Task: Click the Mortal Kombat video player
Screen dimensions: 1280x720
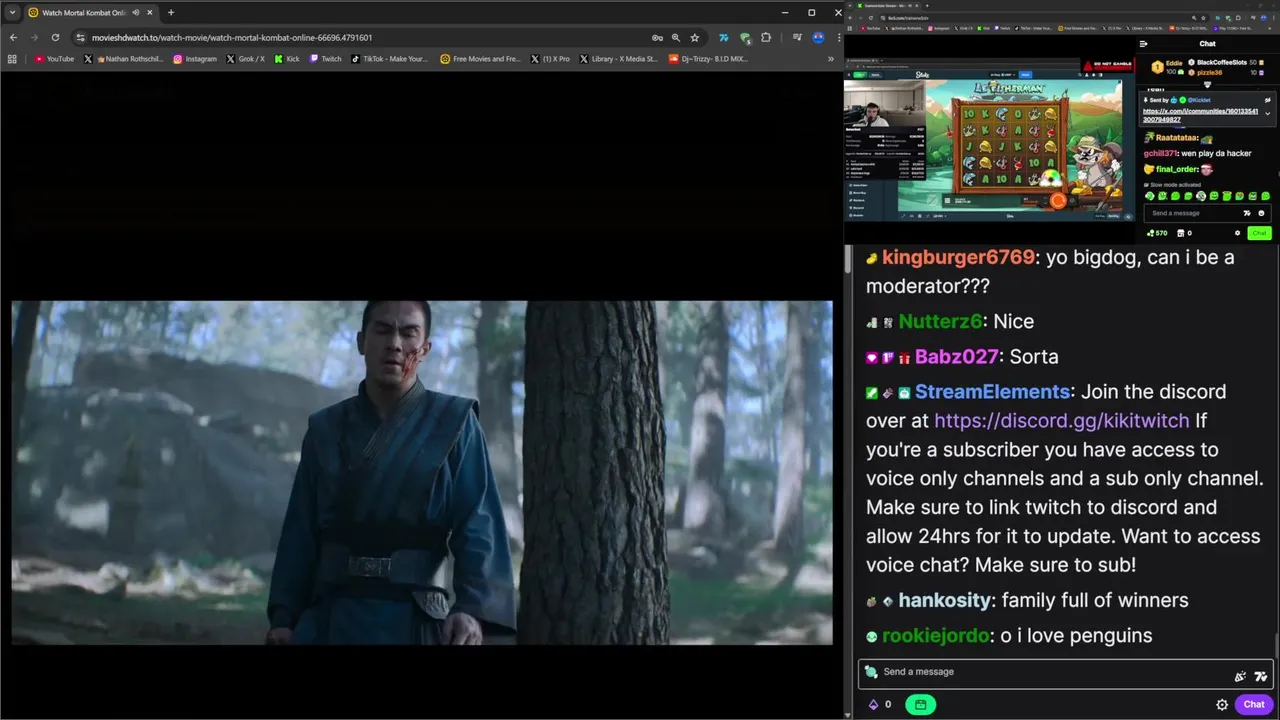Action: (421, 472)
